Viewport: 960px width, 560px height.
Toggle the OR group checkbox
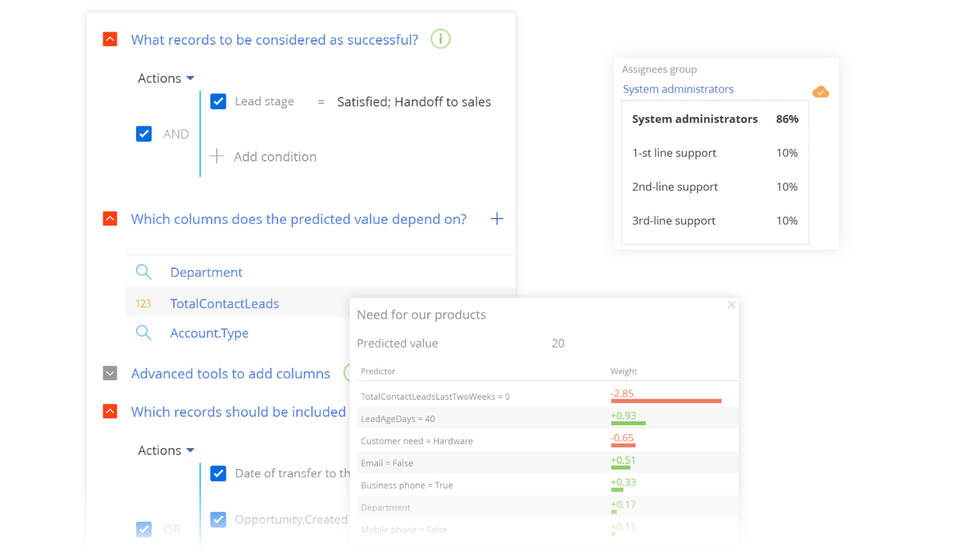click(144, 529)
